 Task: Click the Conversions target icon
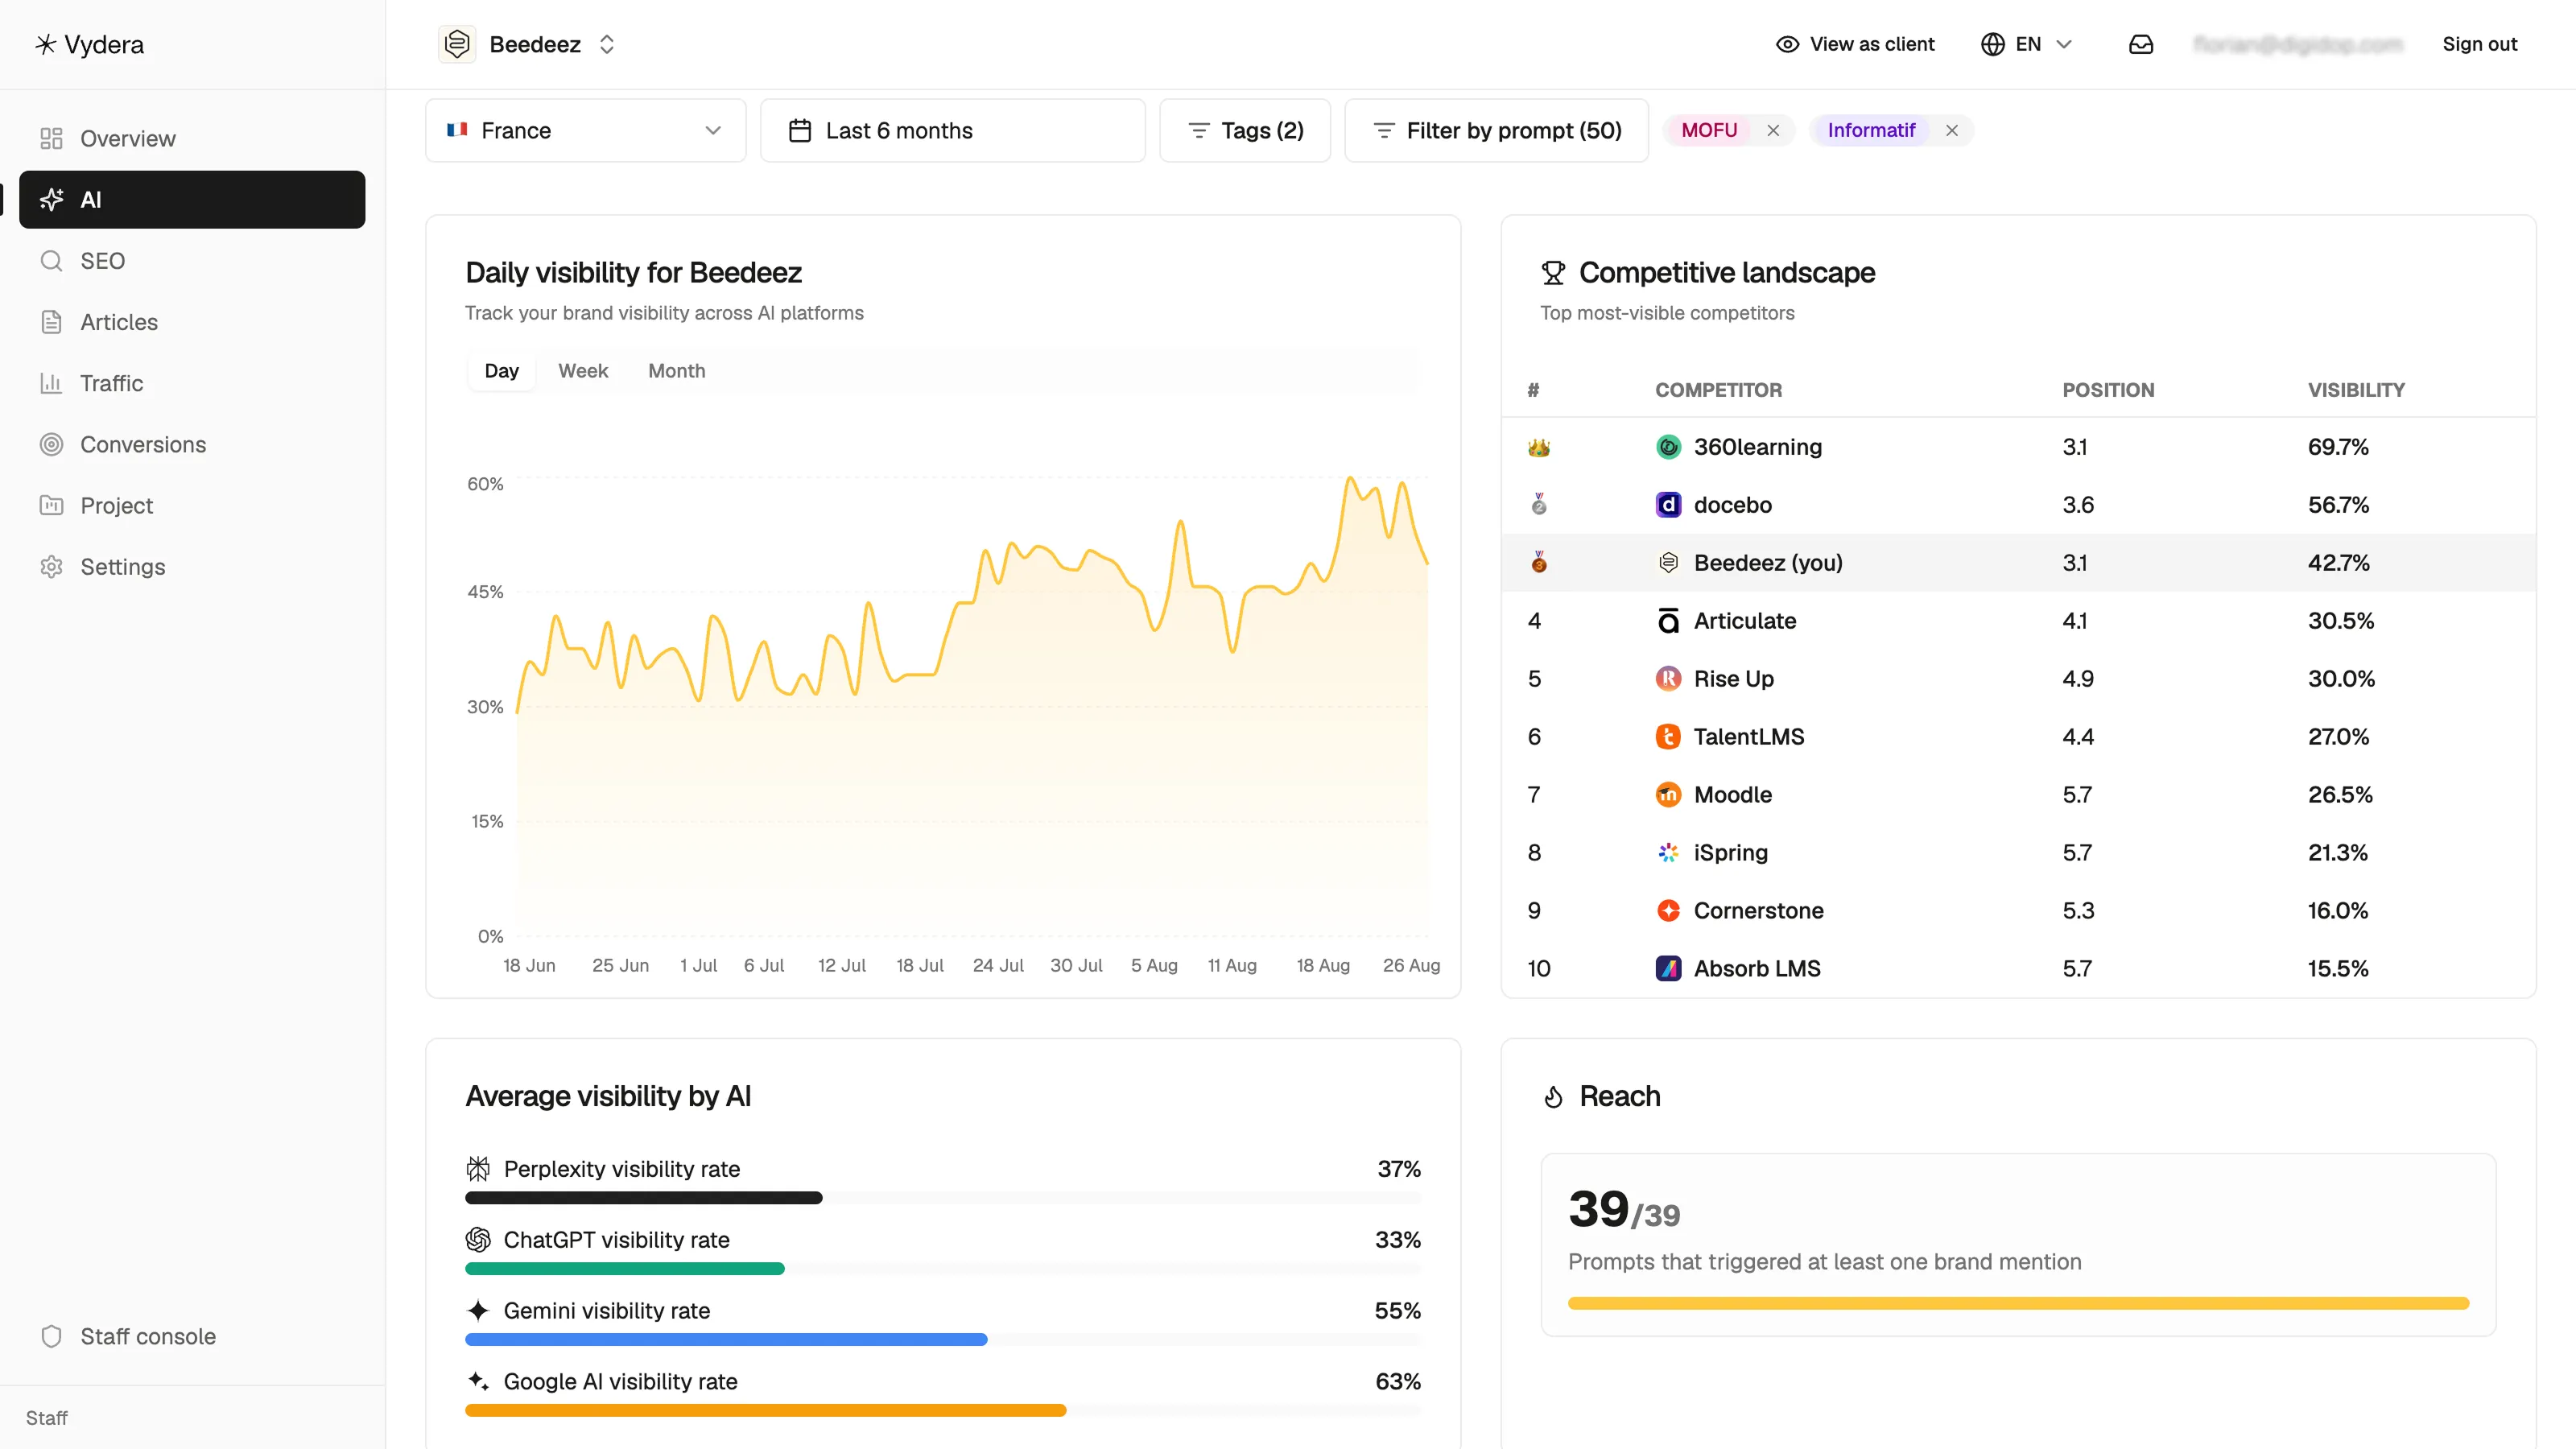click(x=51, y=444)
